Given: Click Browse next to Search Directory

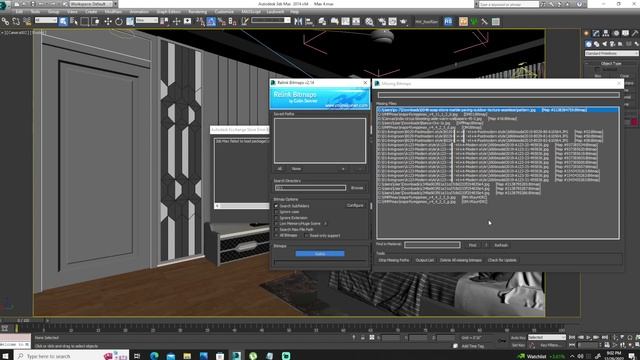Looking at the screenshot, I should pyautogui.click(x=357, y=188).
